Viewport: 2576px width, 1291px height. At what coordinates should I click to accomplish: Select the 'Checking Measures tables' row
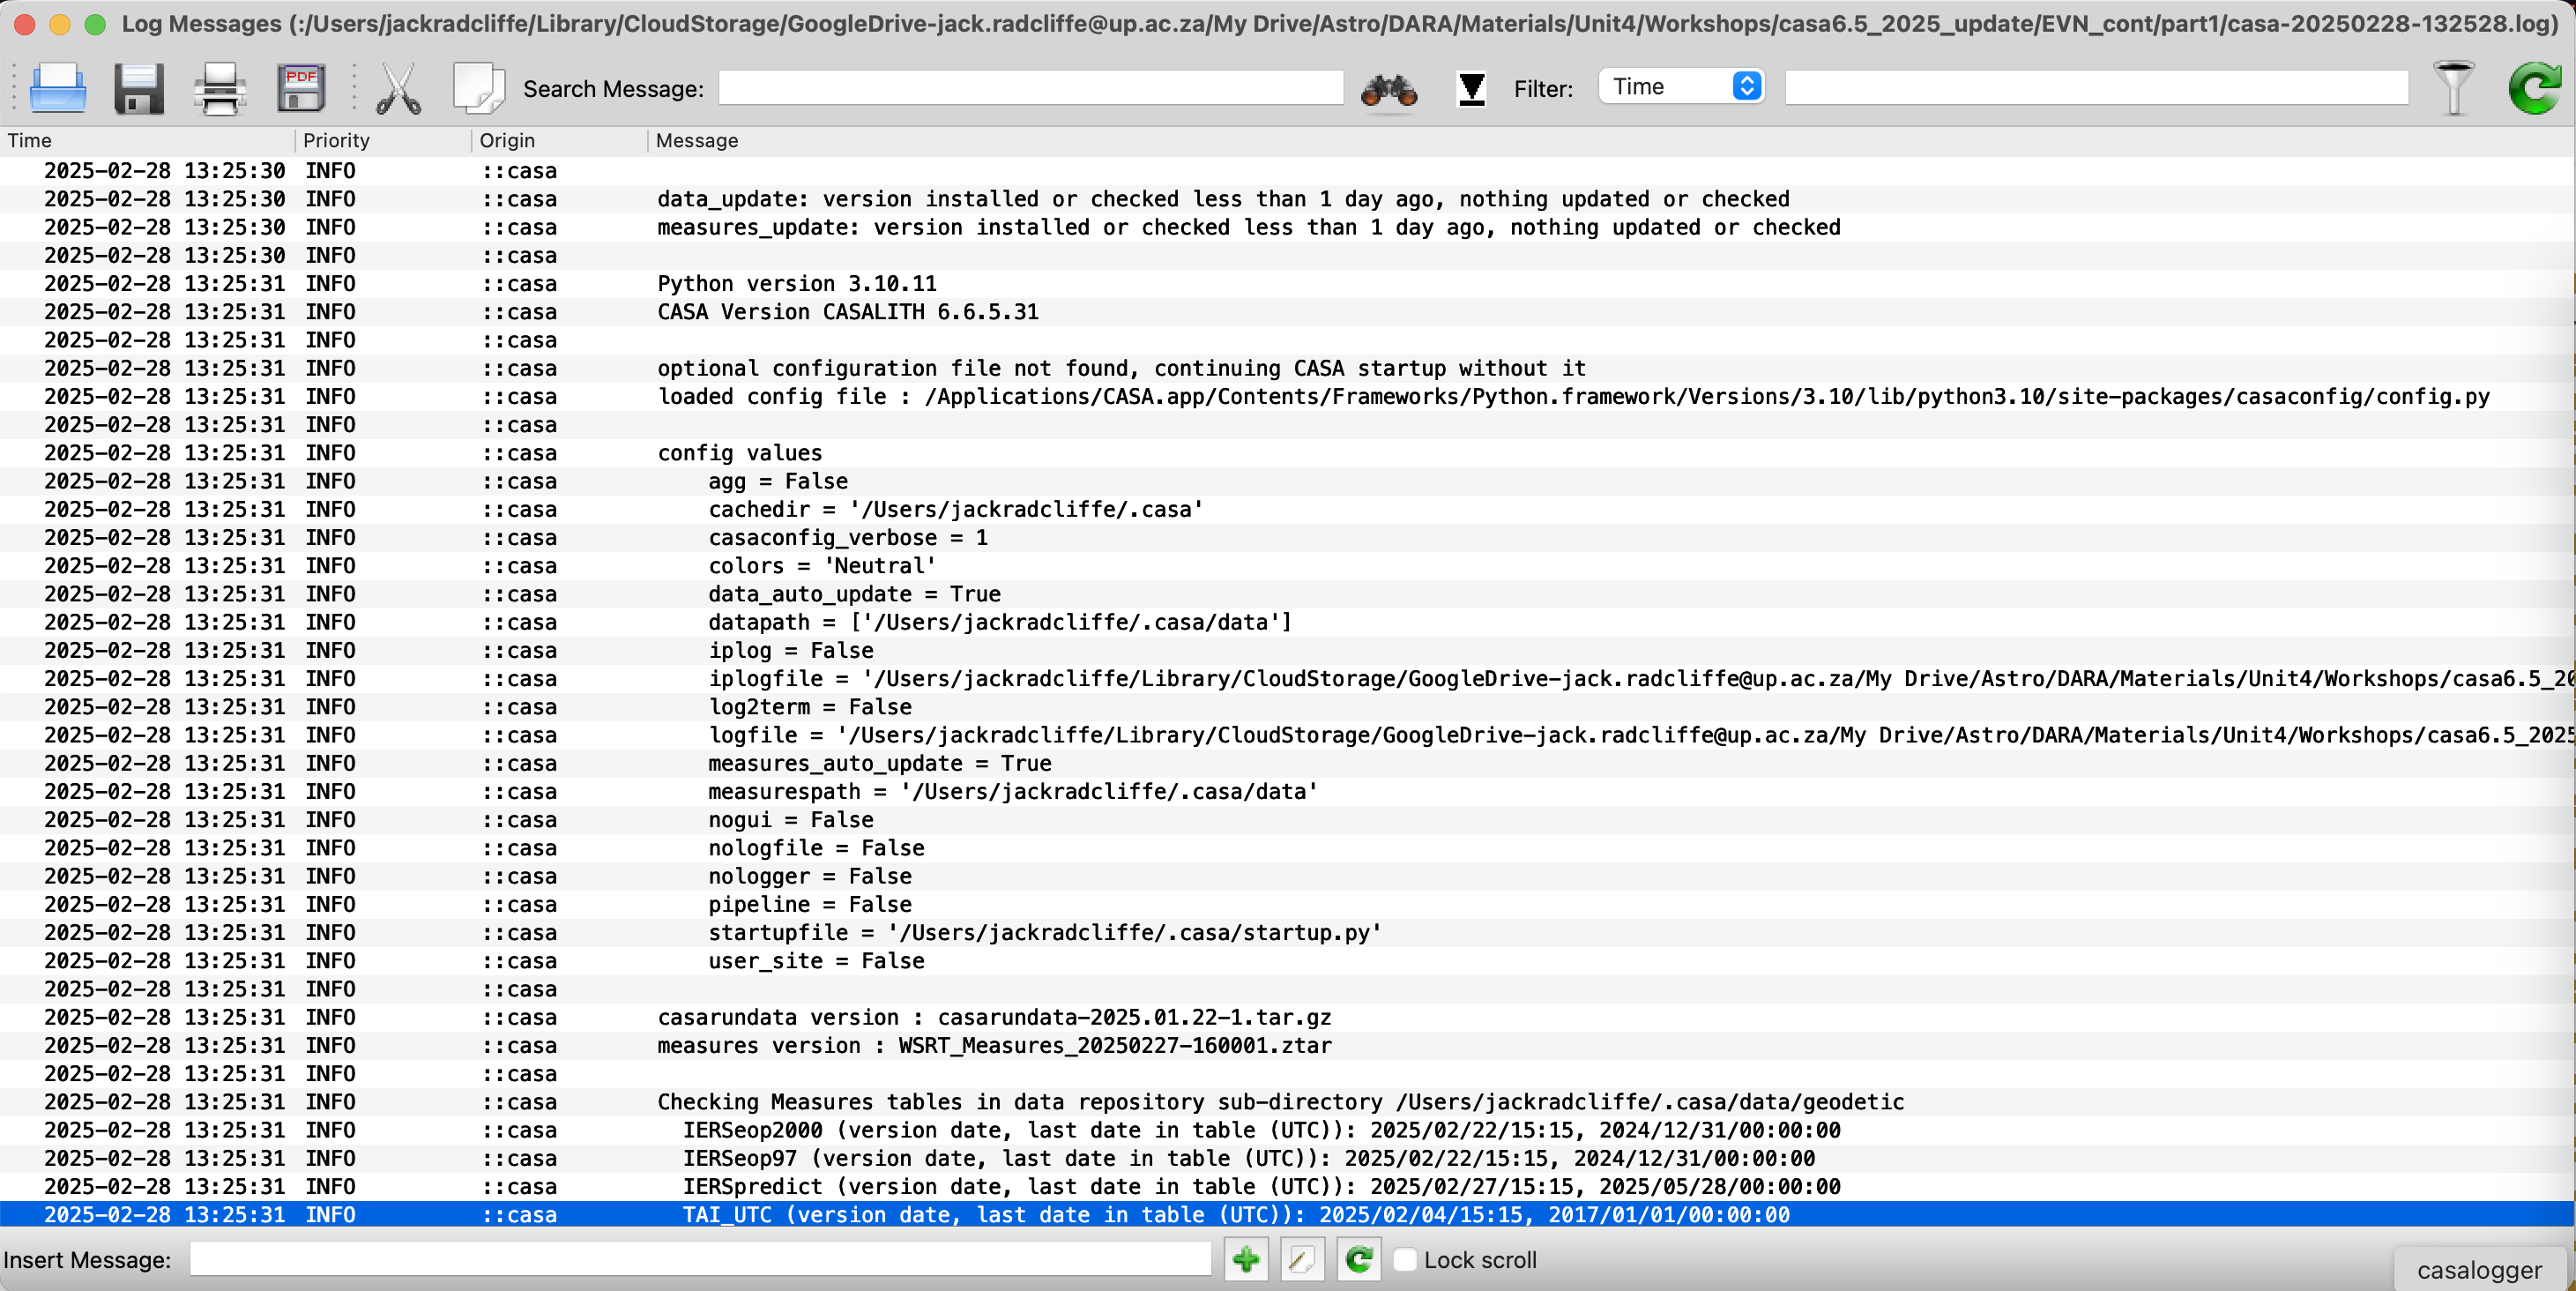[1287, 1102]
